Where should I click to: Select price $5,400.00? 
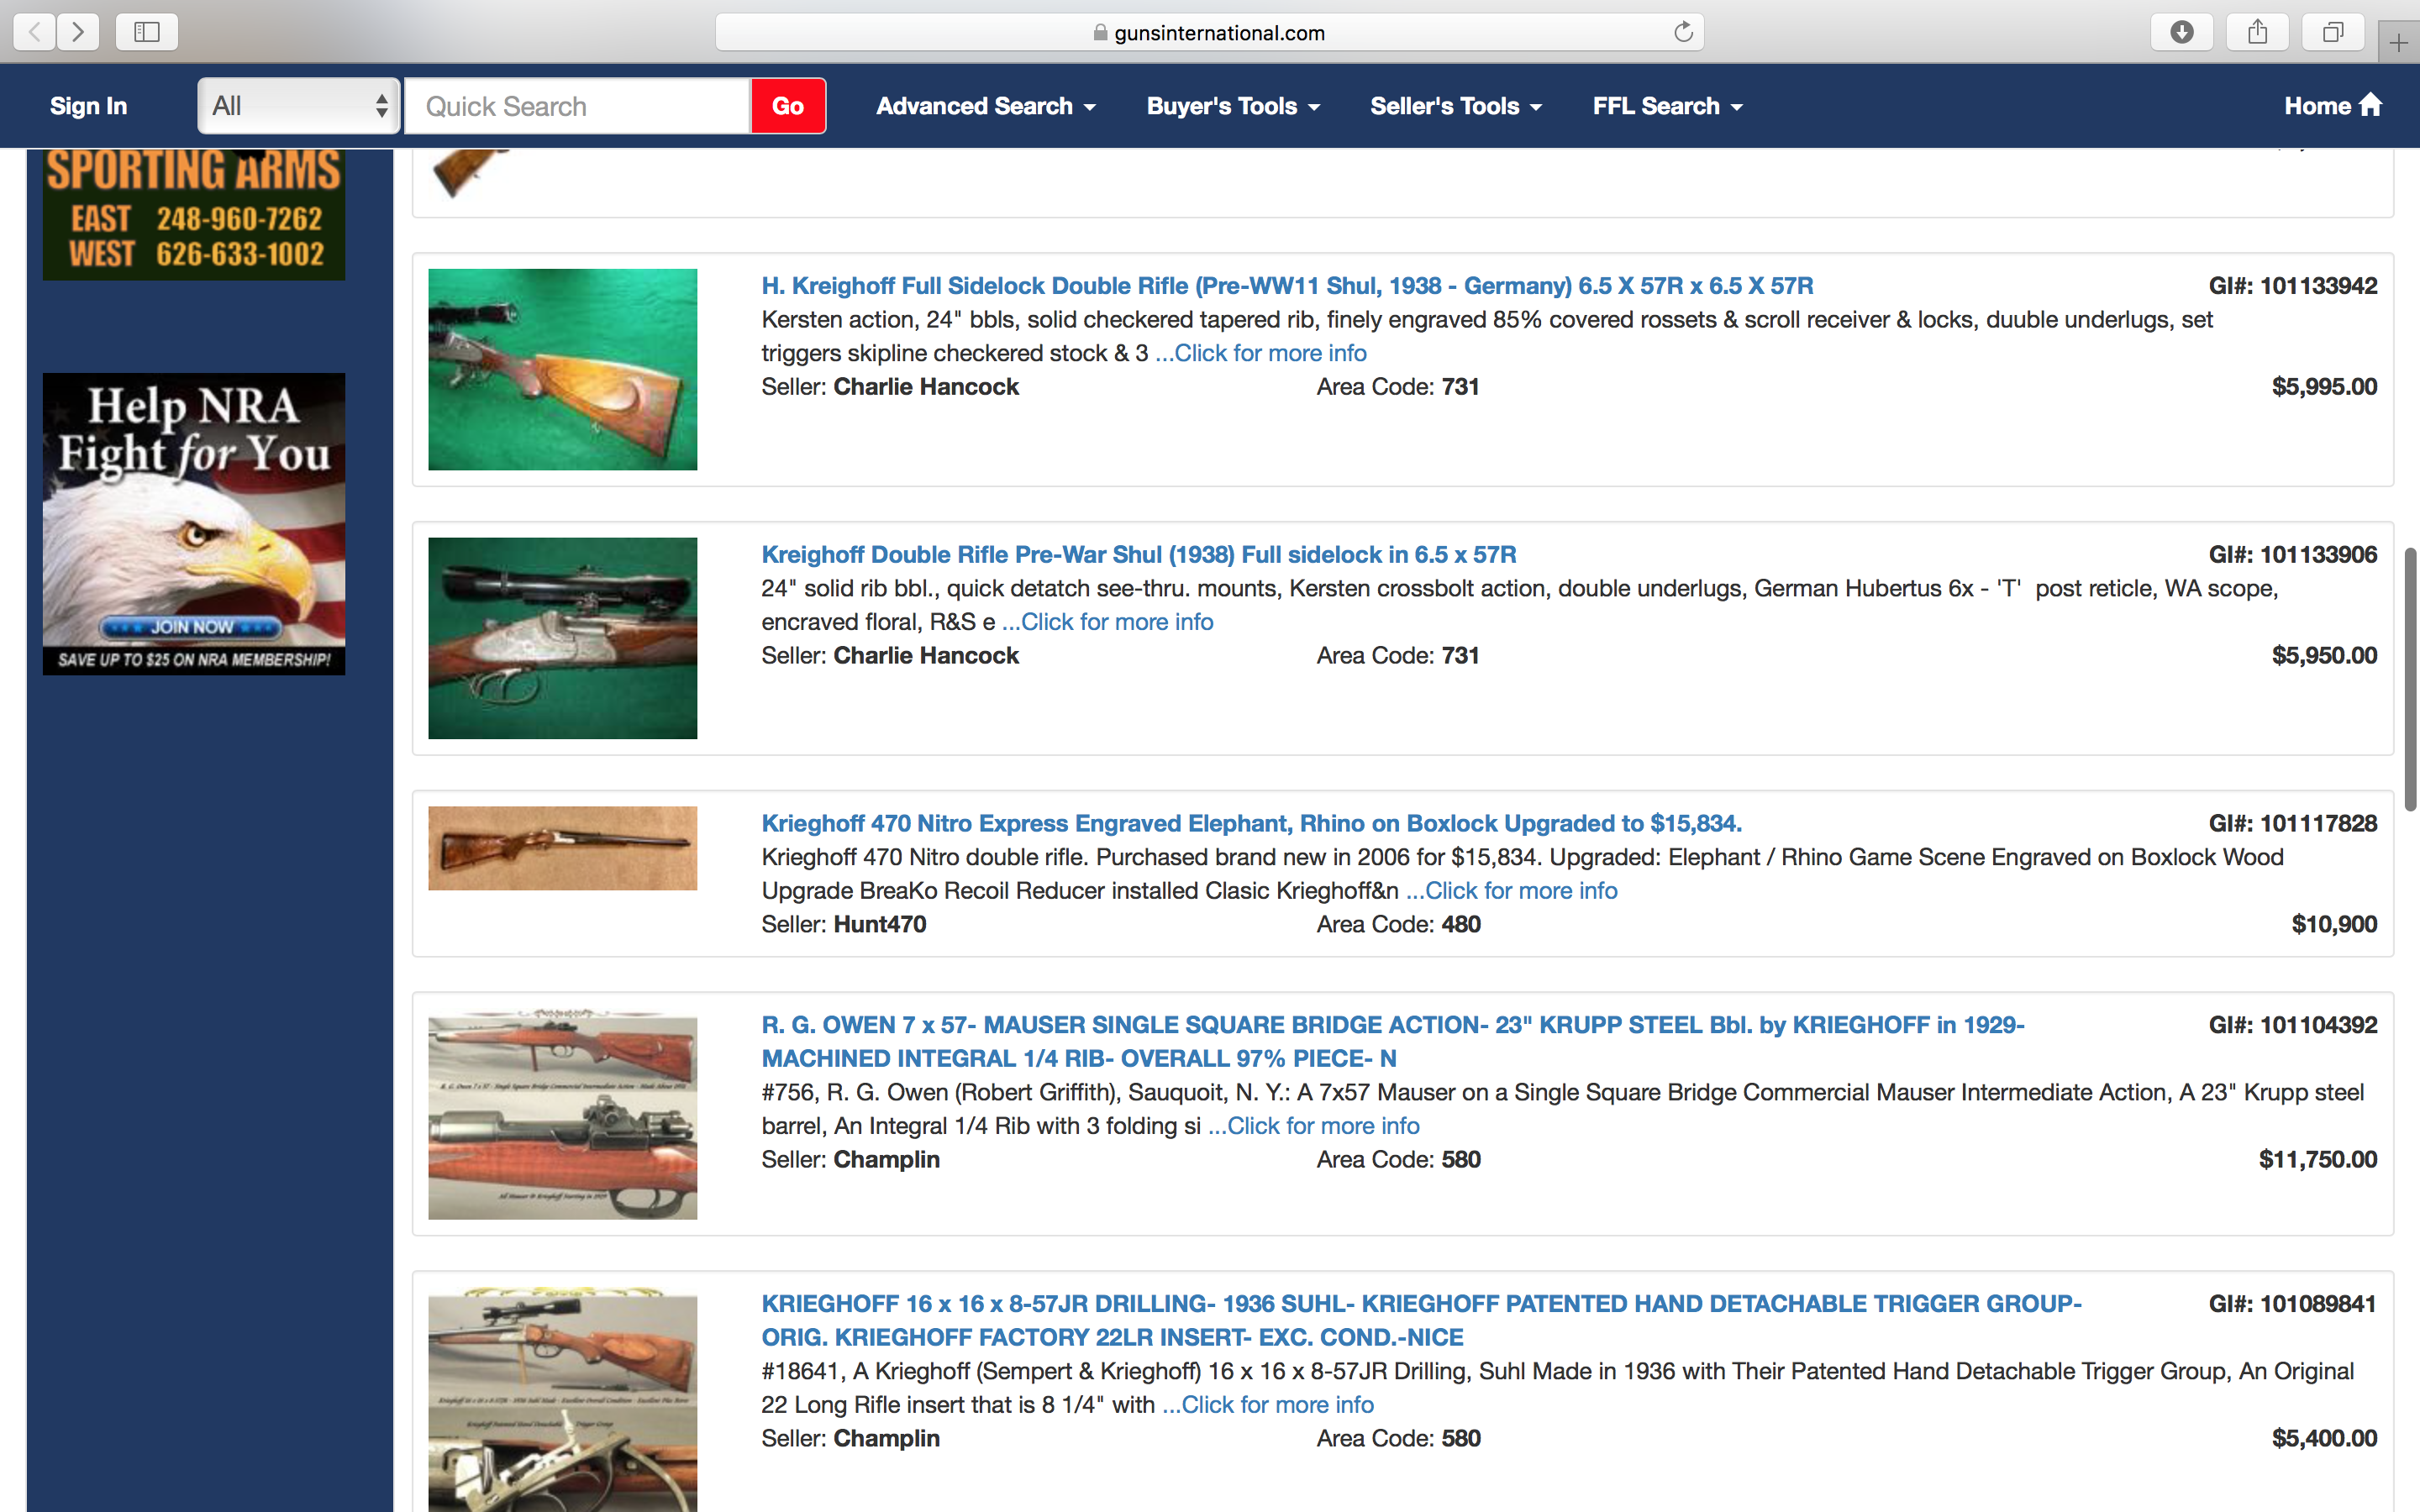coord(2324,1439)
